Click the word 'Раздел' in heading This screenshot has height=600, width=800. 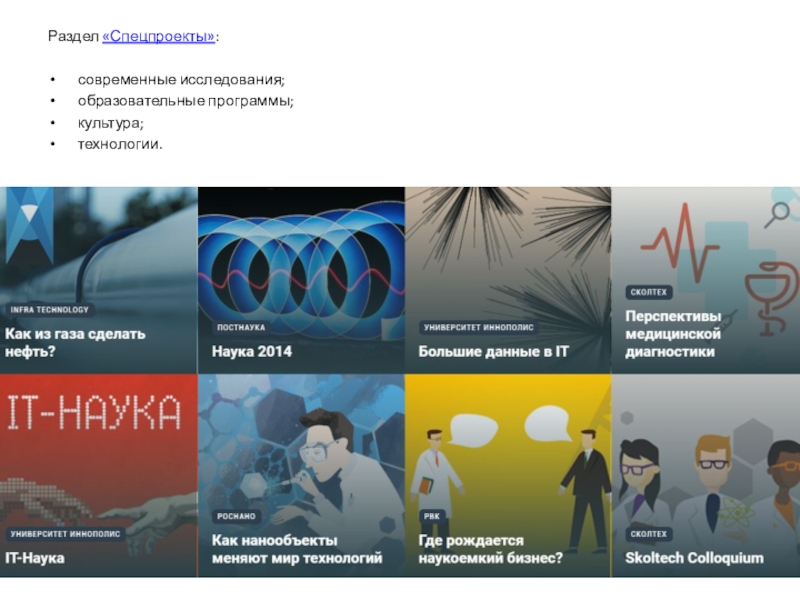coord(73,37)
